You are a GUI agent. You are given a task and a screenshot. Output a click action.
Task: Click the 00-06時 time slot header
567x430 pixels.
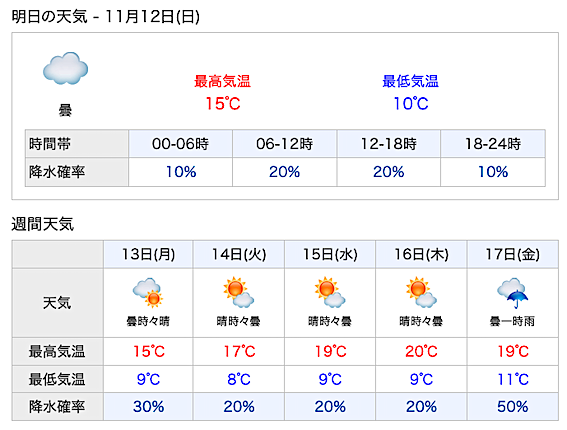(180, 144)
